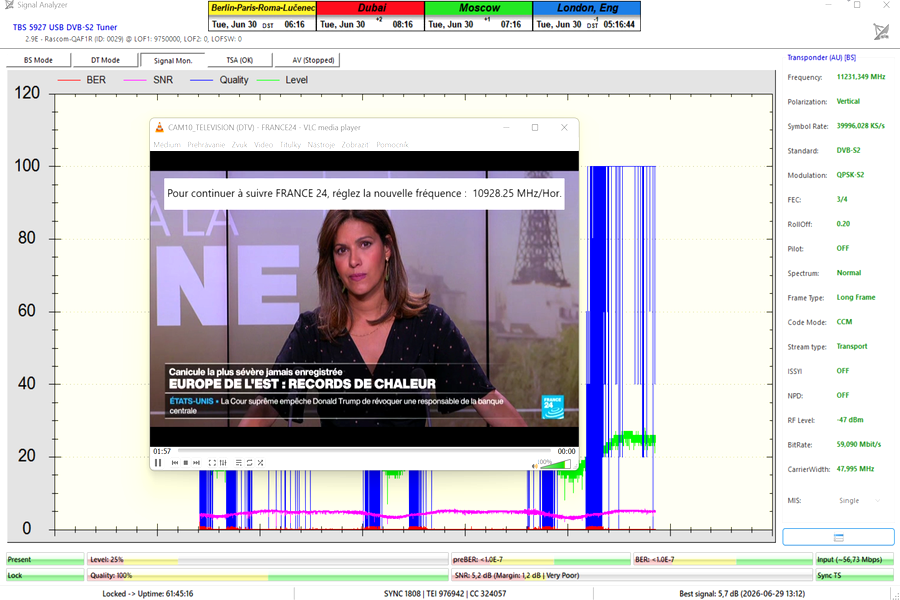Open the AV (Stopped) tab

(307, 60)
